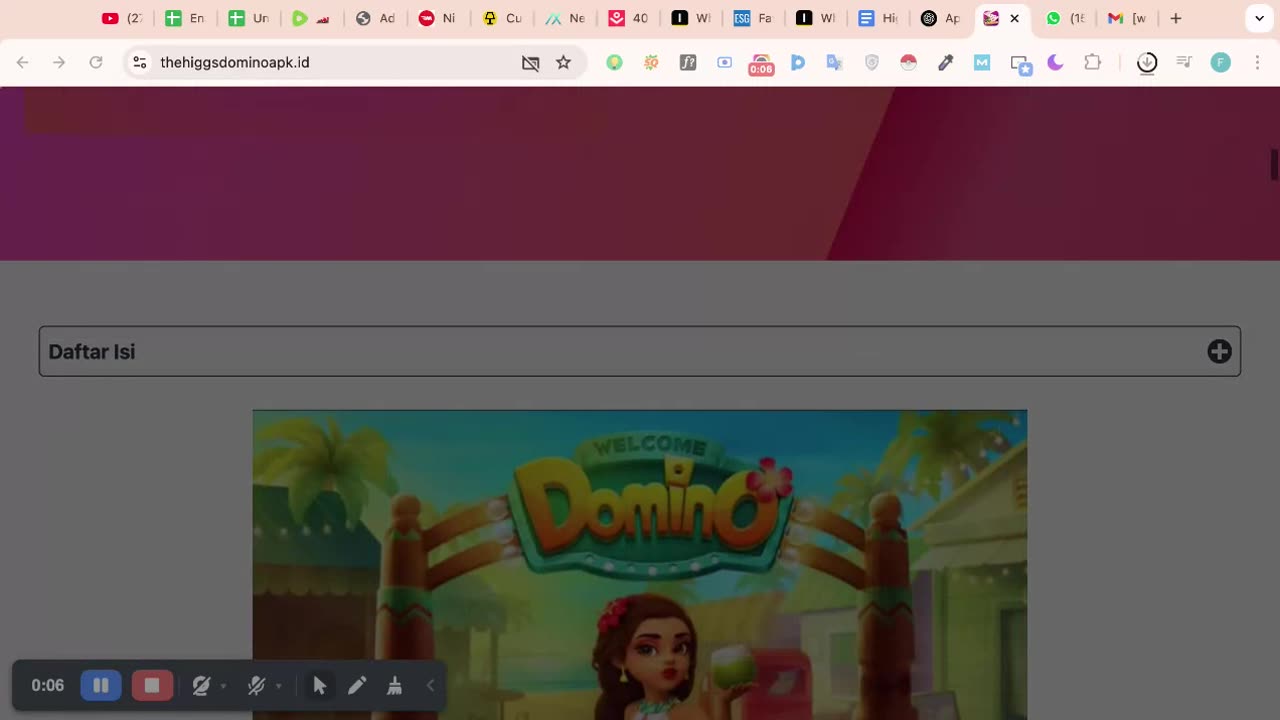This screenshot has width=1280, height=720.
Task: Switch to the tab labeled En
Action: click(x=185, y=18)
